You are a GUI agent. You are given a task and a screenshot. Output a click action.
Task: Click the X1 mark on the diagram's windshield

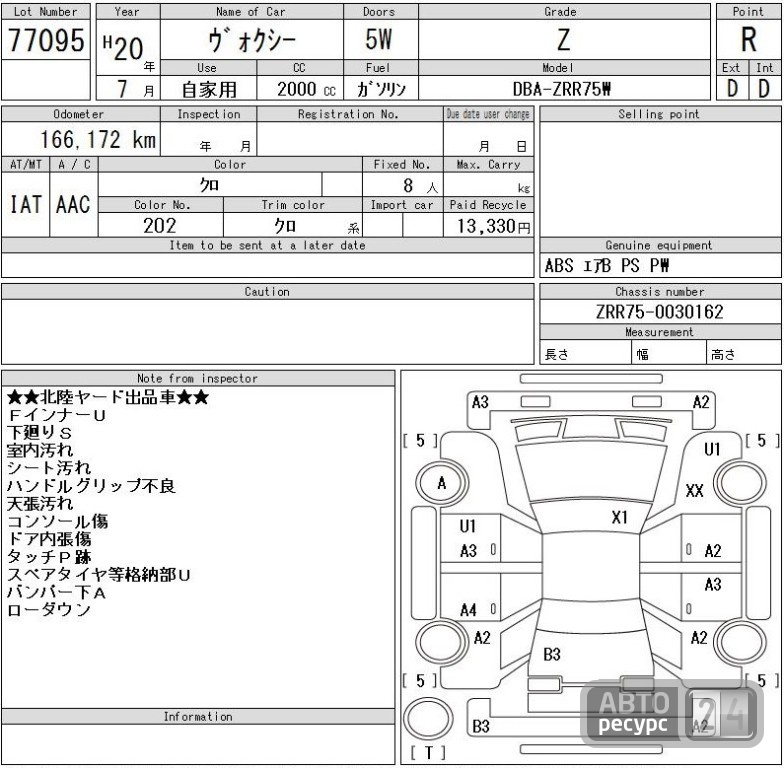[x=620, y=518]
